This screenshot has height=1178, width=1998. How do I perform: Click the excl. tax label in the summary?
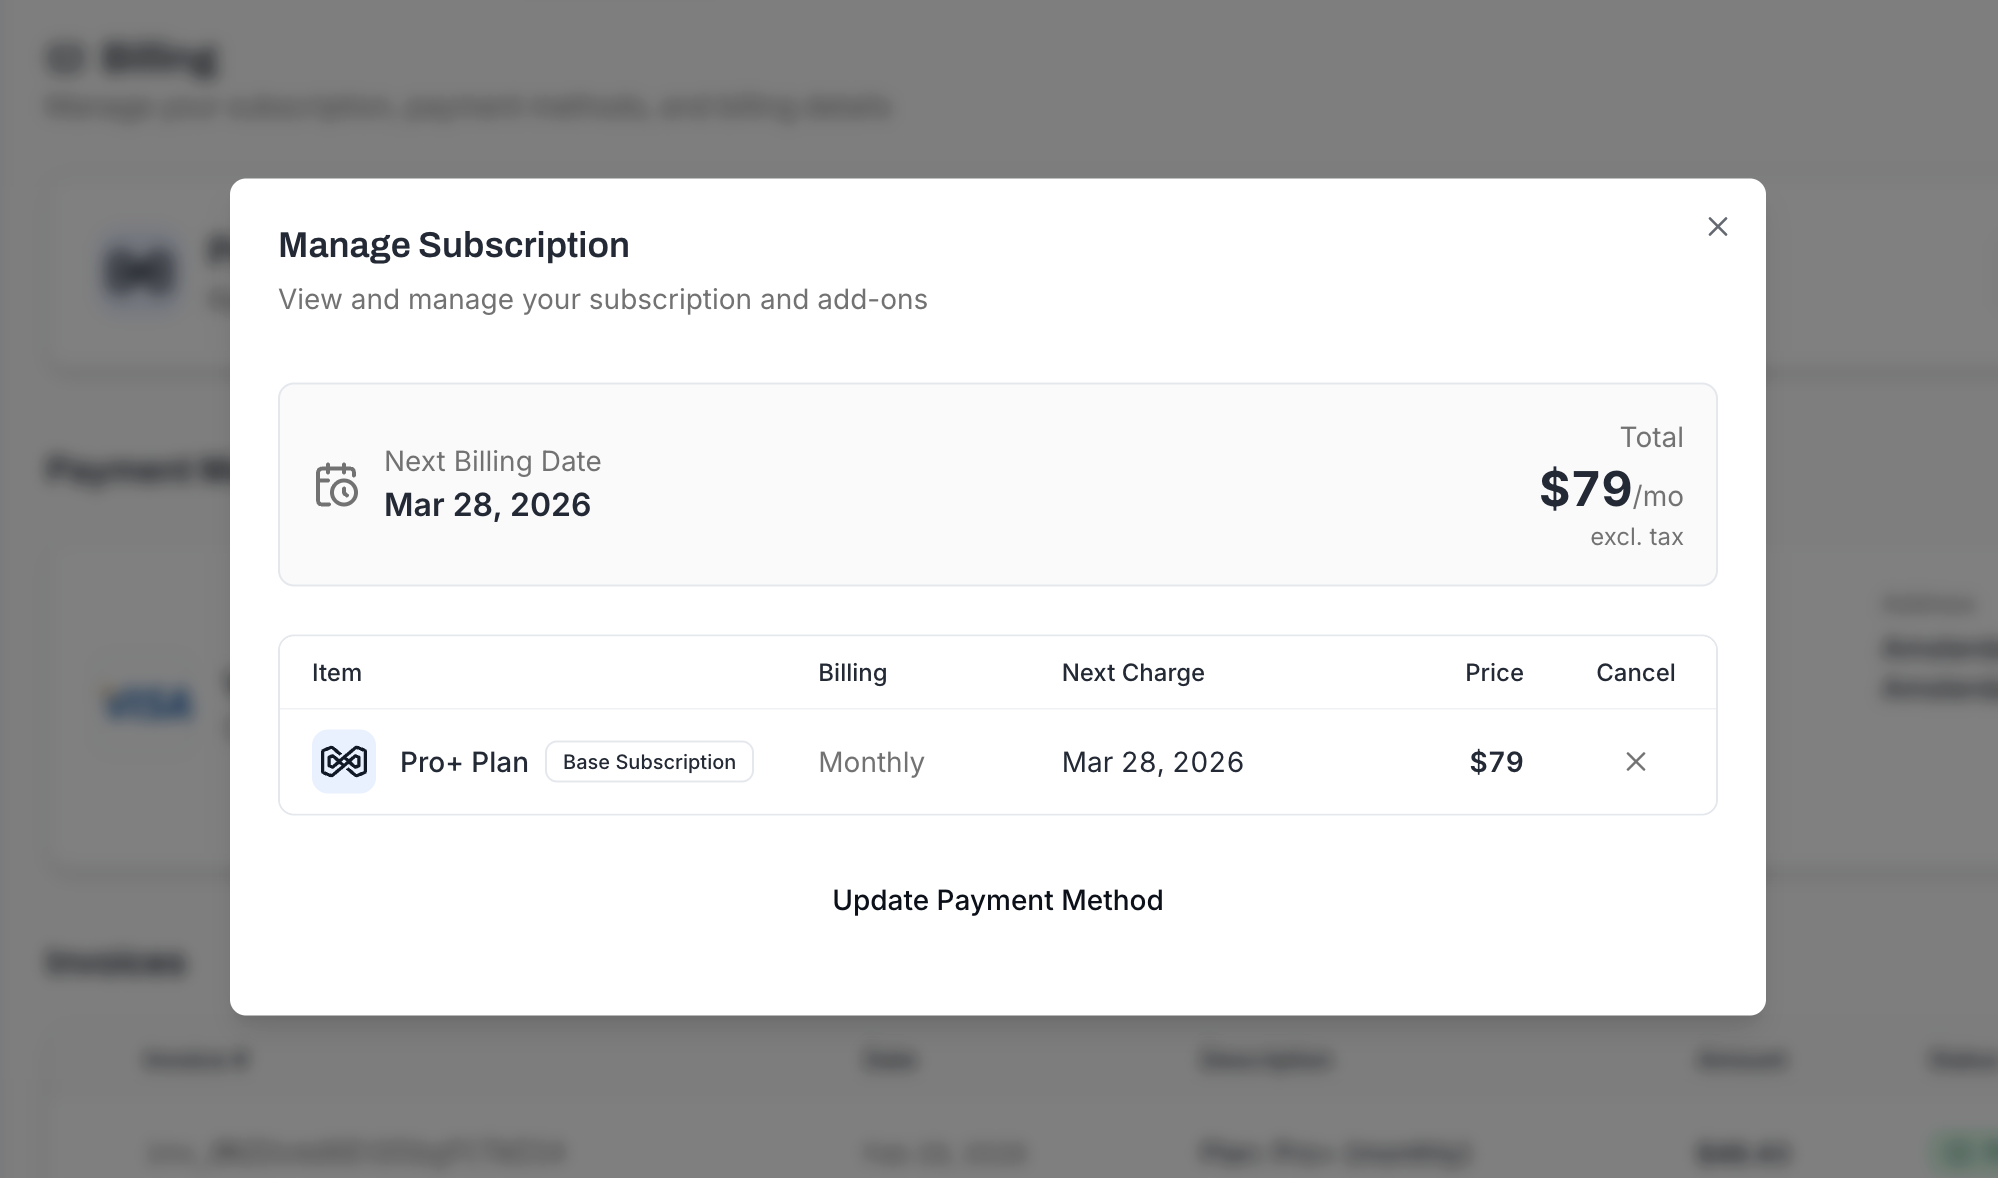(1637, 536)
